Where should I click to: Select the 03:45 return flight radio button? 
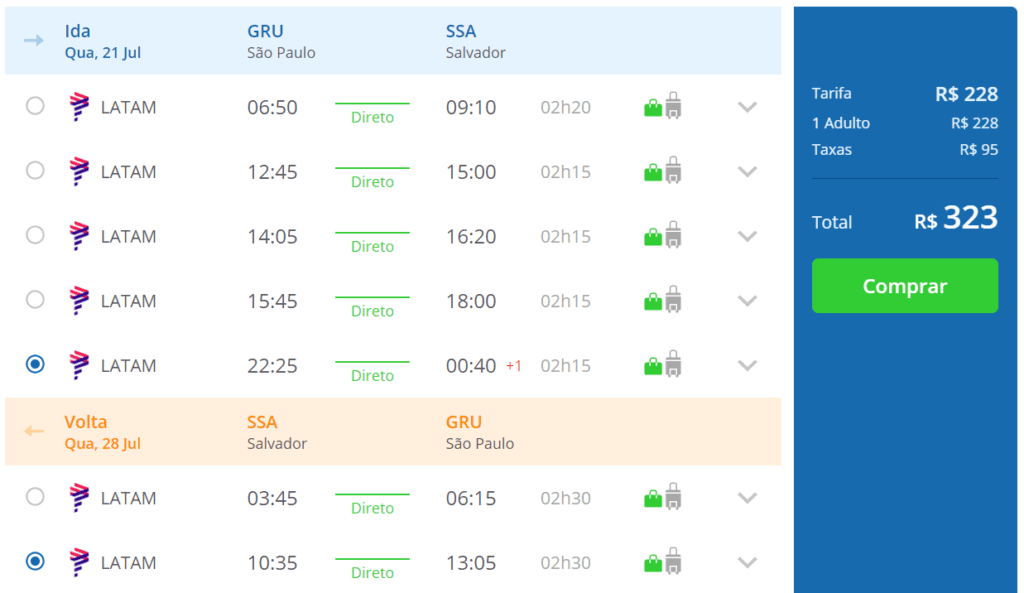click(x=35, y=497)
